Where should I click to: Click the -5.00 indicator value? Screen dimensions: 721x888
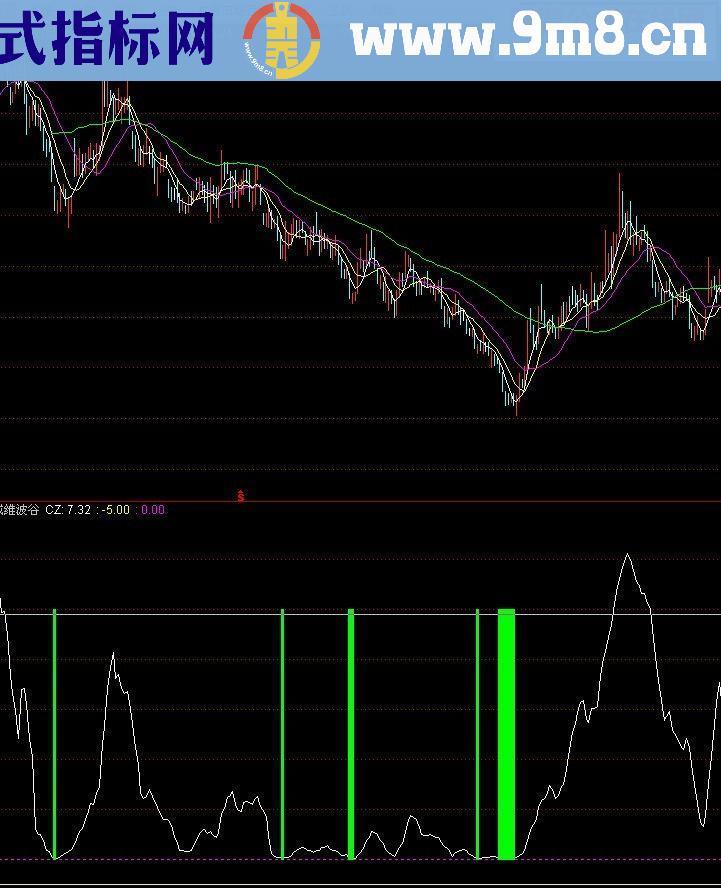coord(116,510)
